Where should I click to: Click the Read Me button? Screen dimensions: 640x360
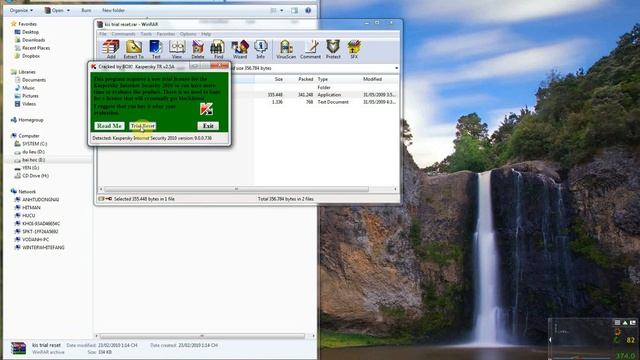109,126
